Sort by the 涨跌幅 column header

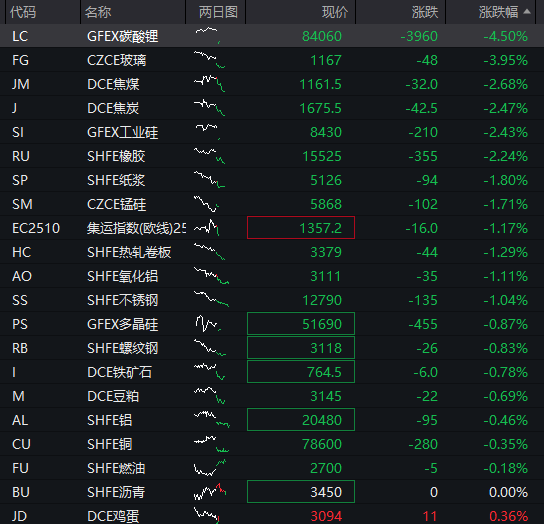(498, 12)
